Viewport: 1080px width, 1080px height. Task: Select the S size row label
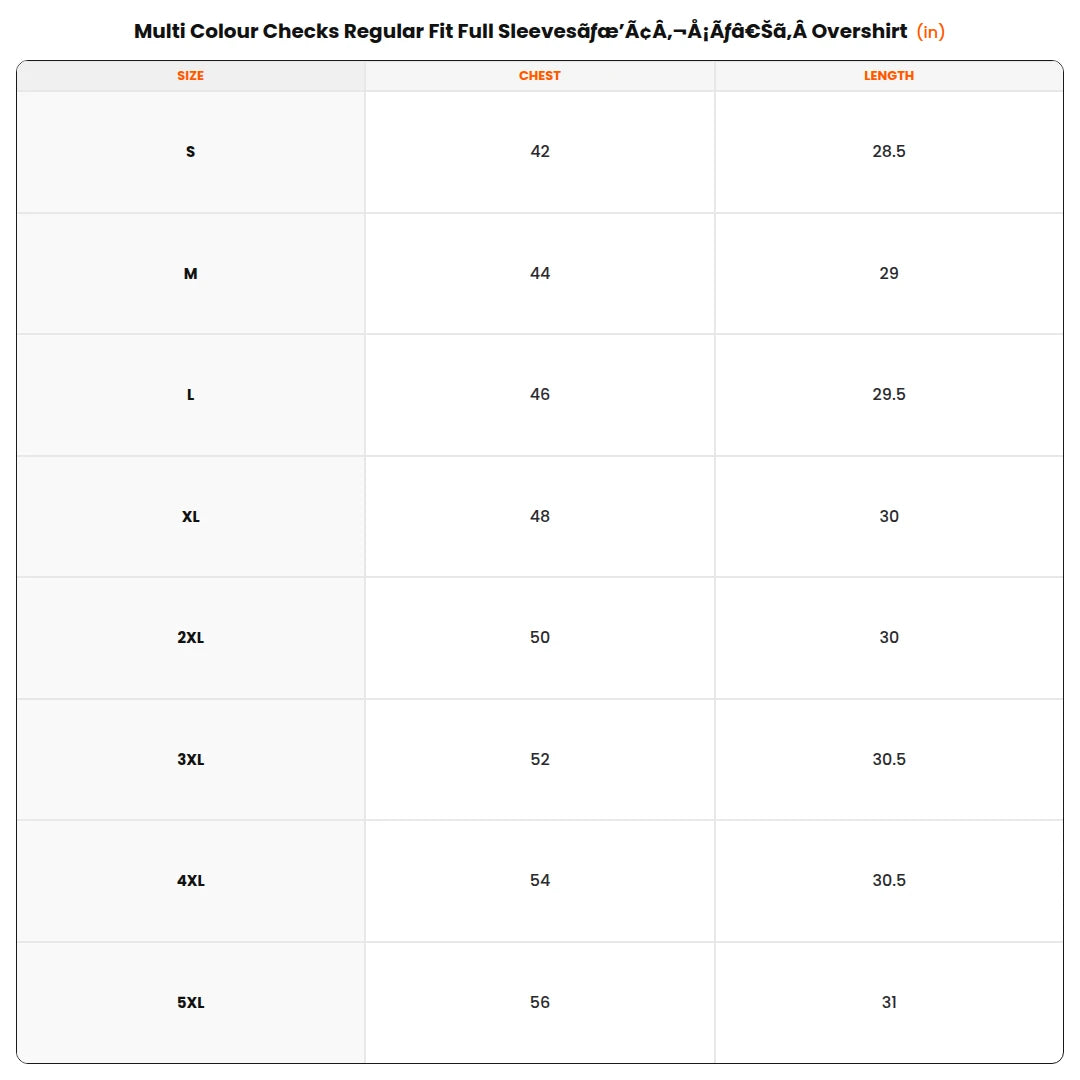coord(191,152)
